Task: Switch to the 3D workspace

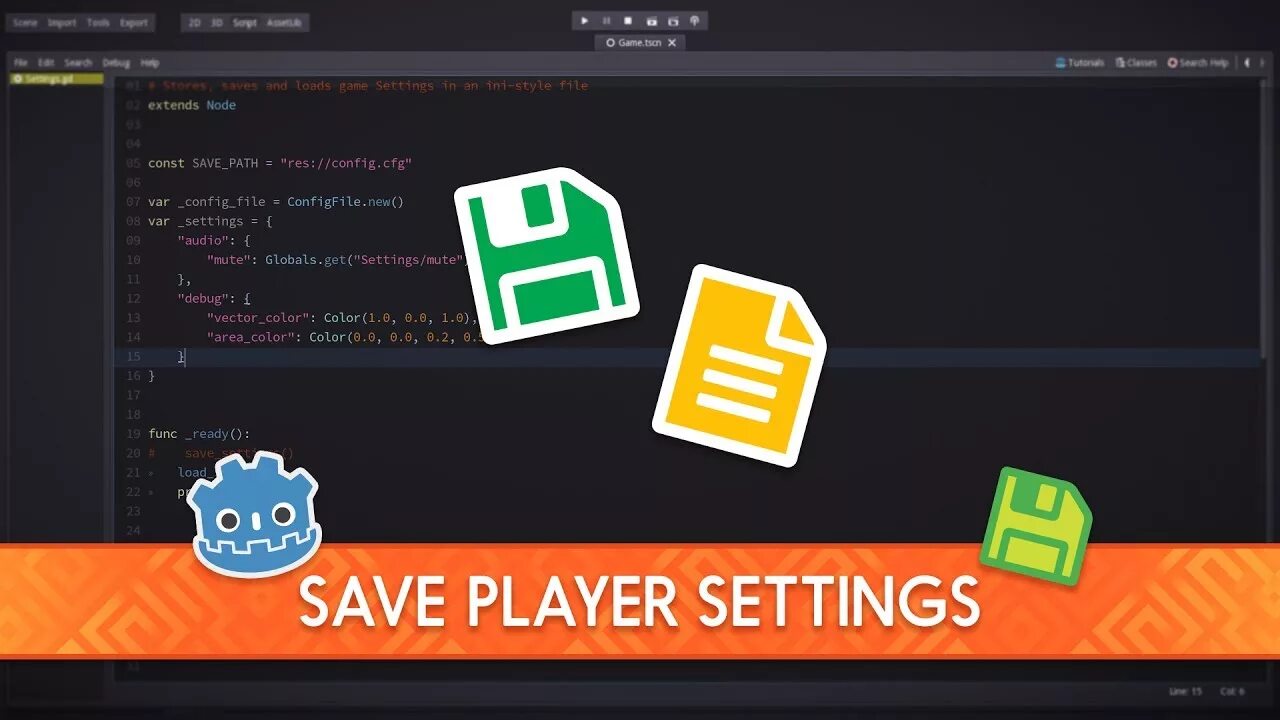Action: coord(217,22)
